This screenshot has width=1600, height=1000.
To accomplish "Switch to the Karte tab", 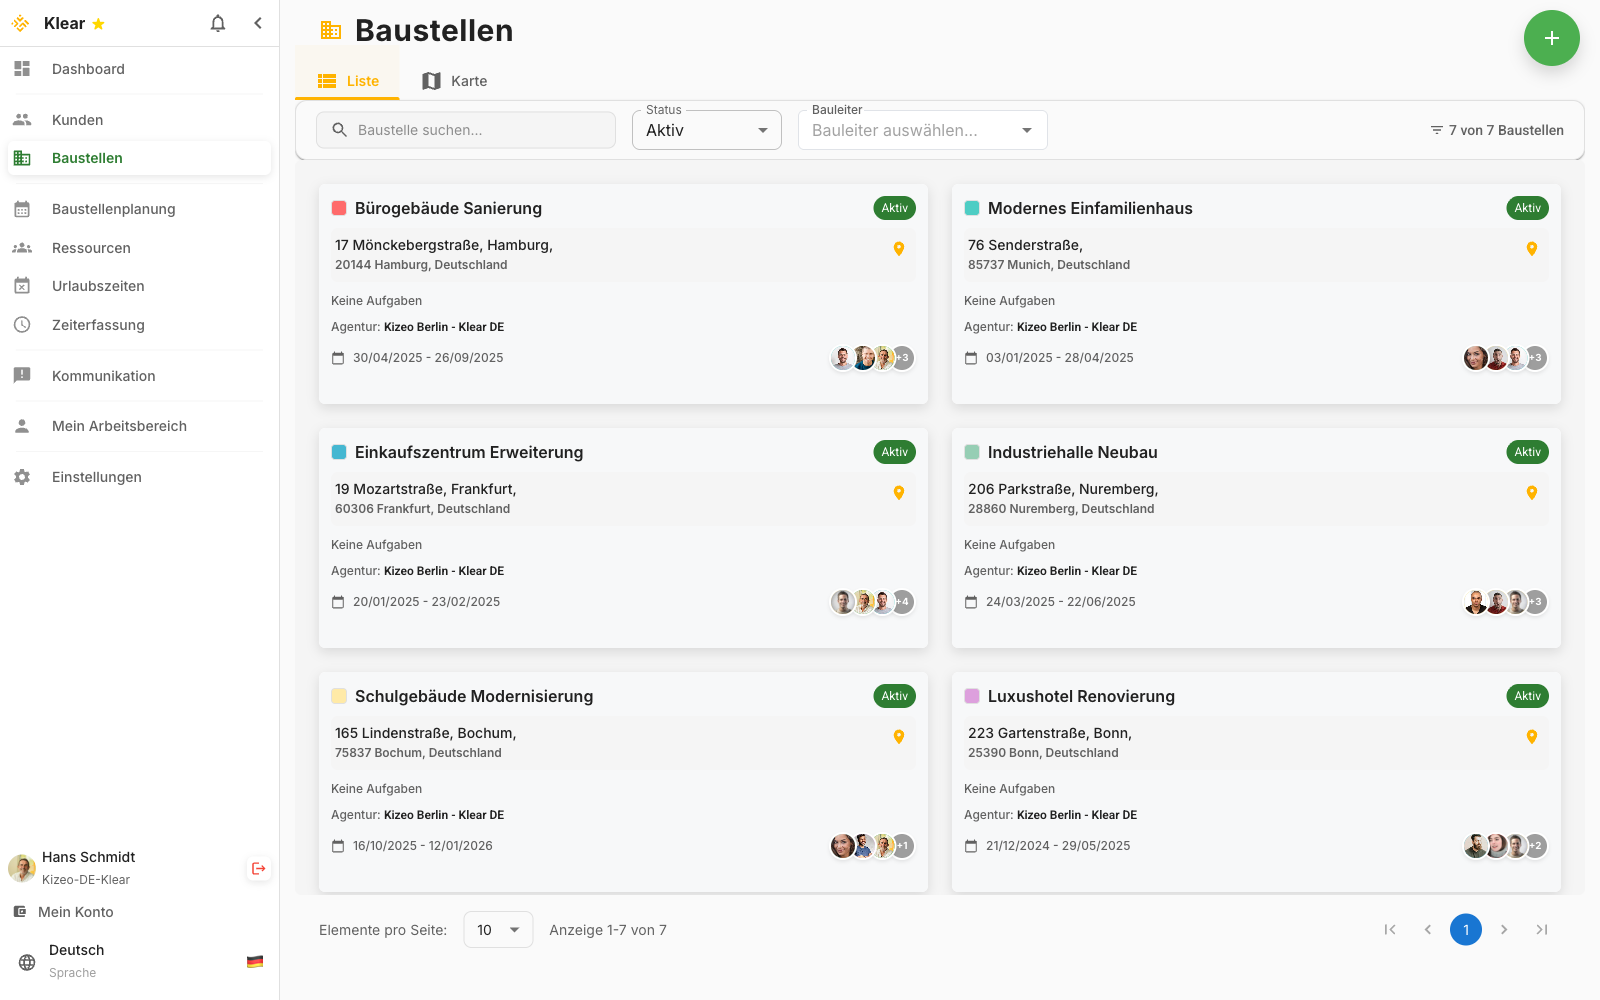I will coord(454,81).
